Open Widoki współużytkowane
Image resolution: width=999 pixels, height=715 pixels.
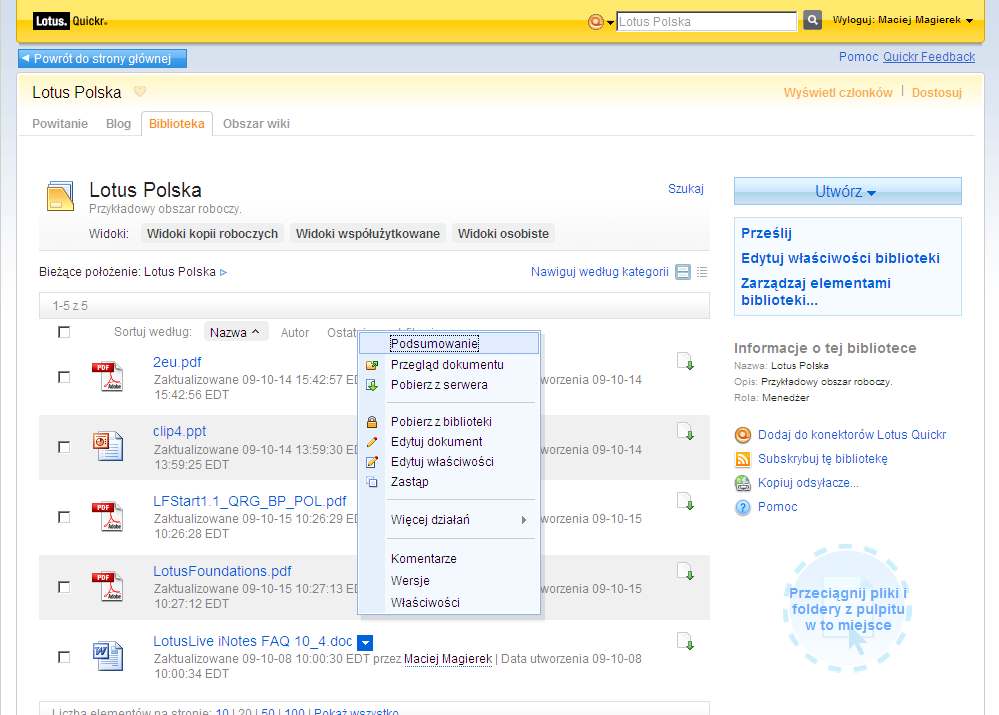[x=368, y=234]
